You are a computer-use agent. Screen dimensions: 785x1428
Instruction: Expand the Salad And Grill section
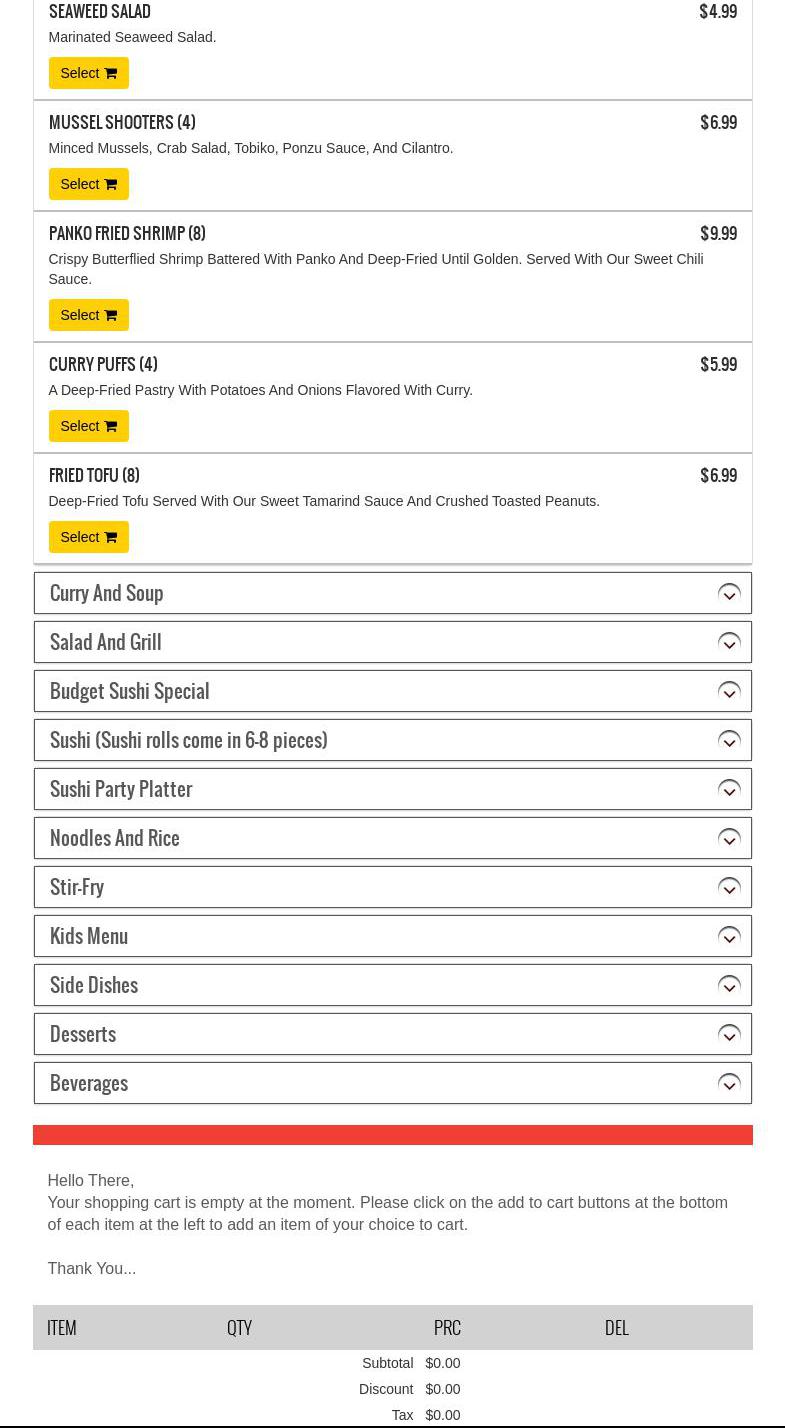pyautogui.click(x=392, y=642)
